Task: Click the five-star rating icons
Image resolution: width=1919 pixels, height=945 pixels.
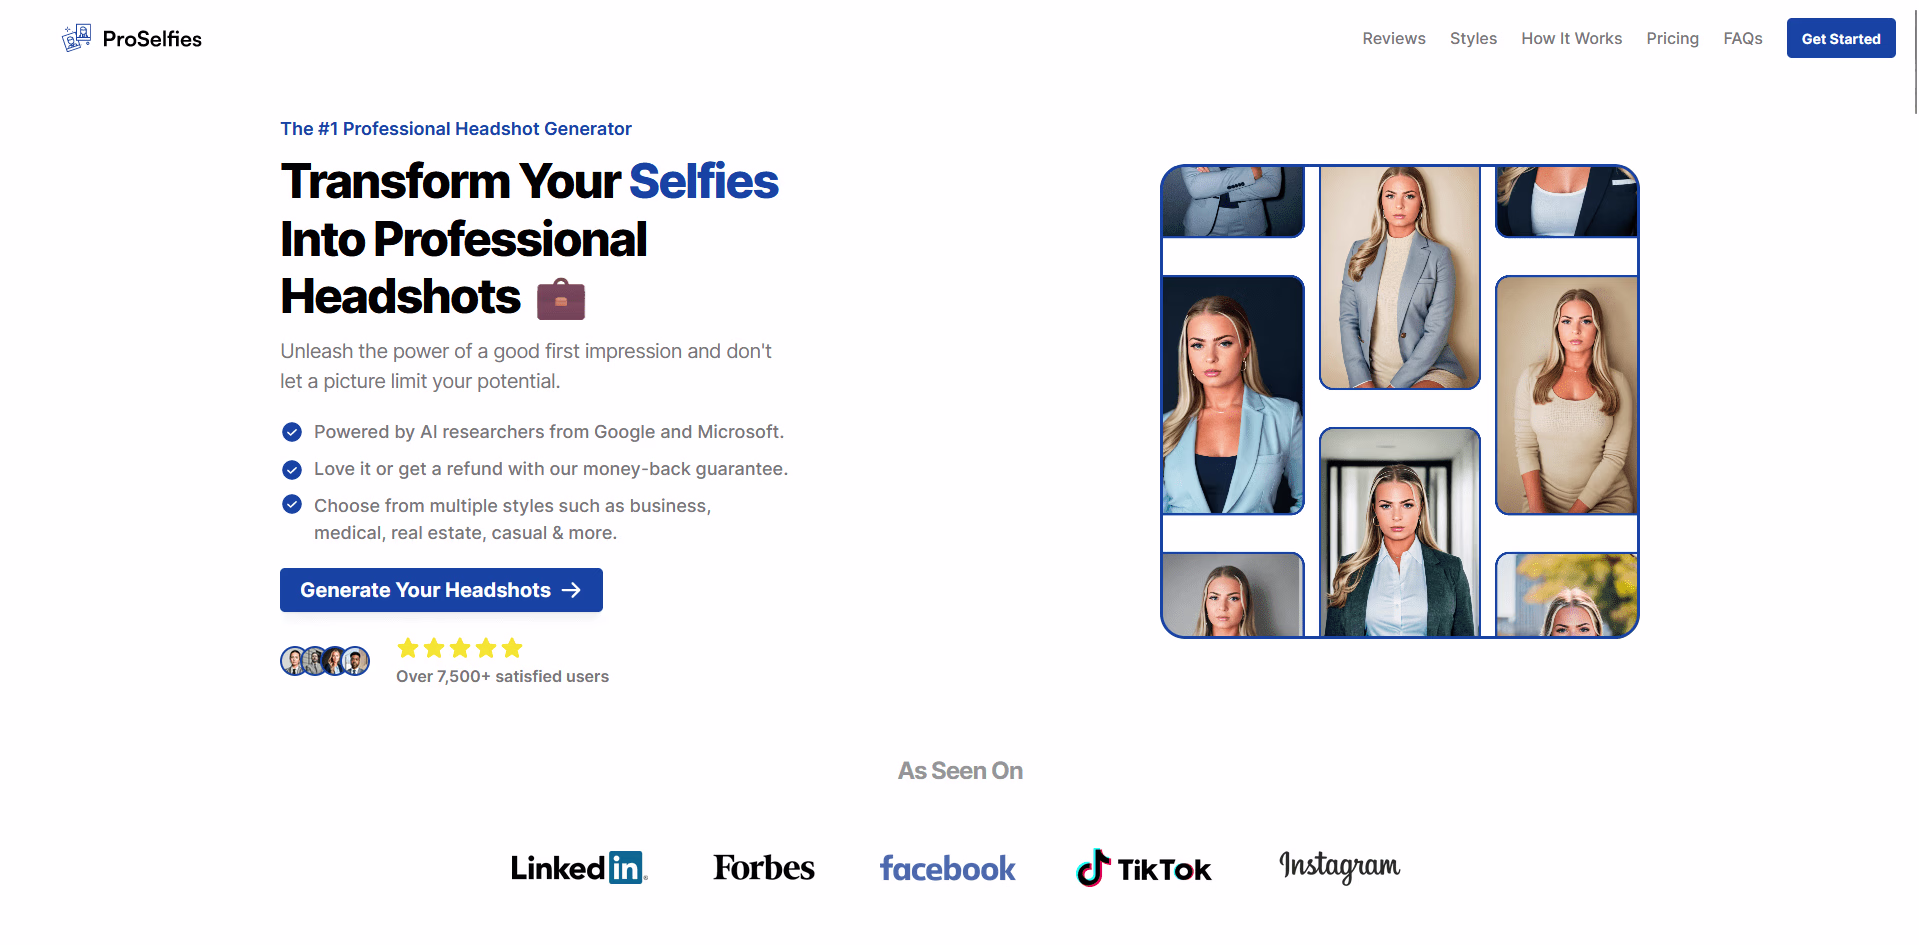Action: point(460,648)
